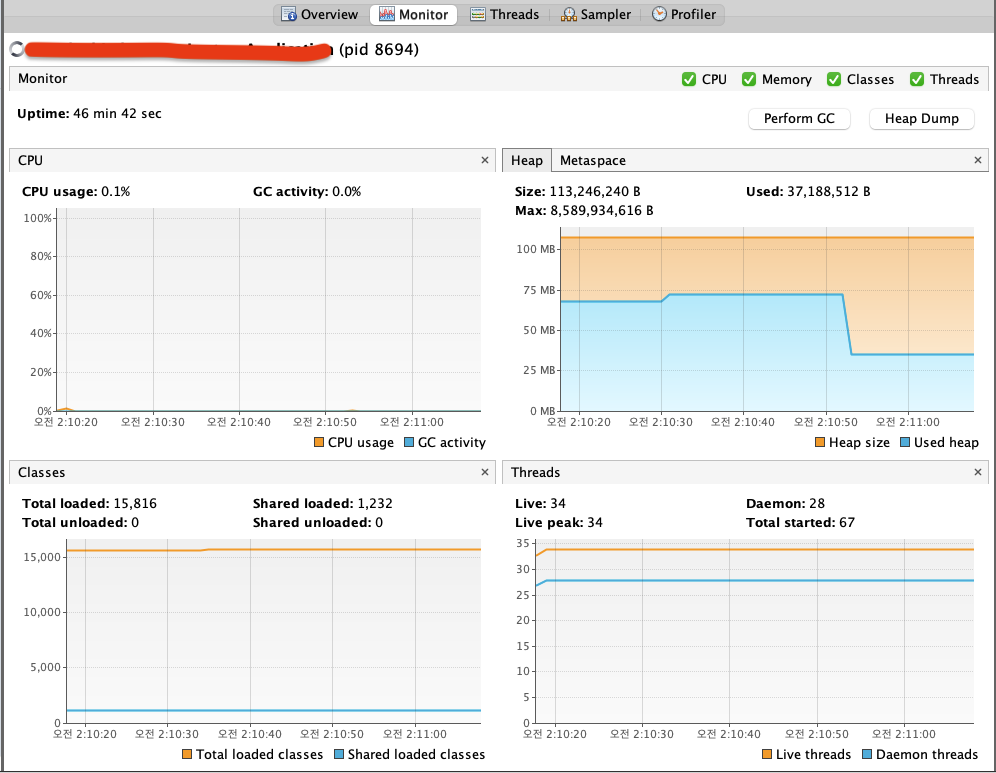This screenshot has width=996, height=773.
Task: Click the Monitor tab chart icon
Action: point(386,14)
